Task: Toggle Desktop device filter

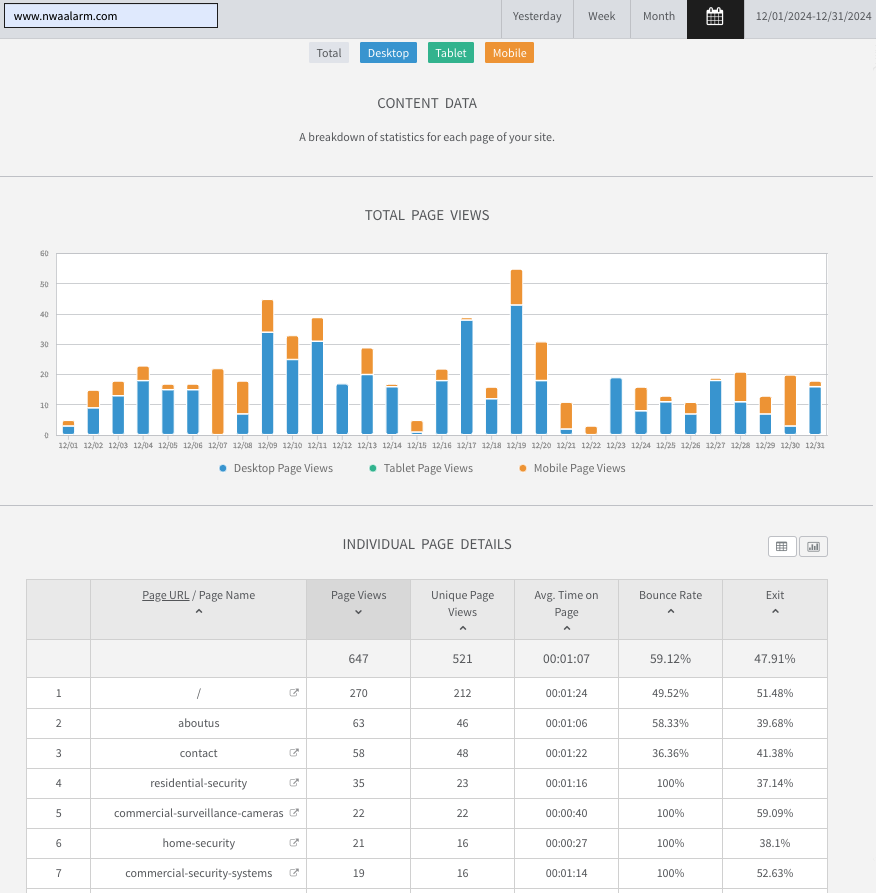Action: tap(388, 53)
